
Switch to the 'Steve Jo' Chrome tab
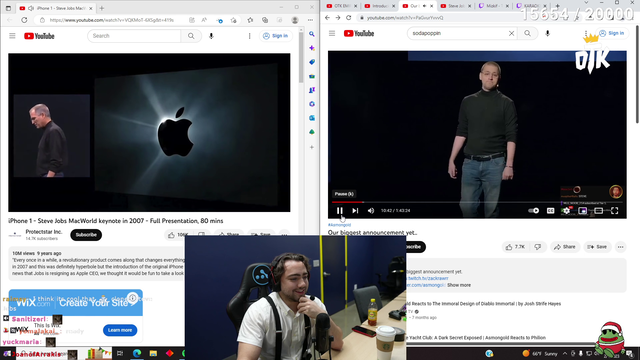point(455,6)
